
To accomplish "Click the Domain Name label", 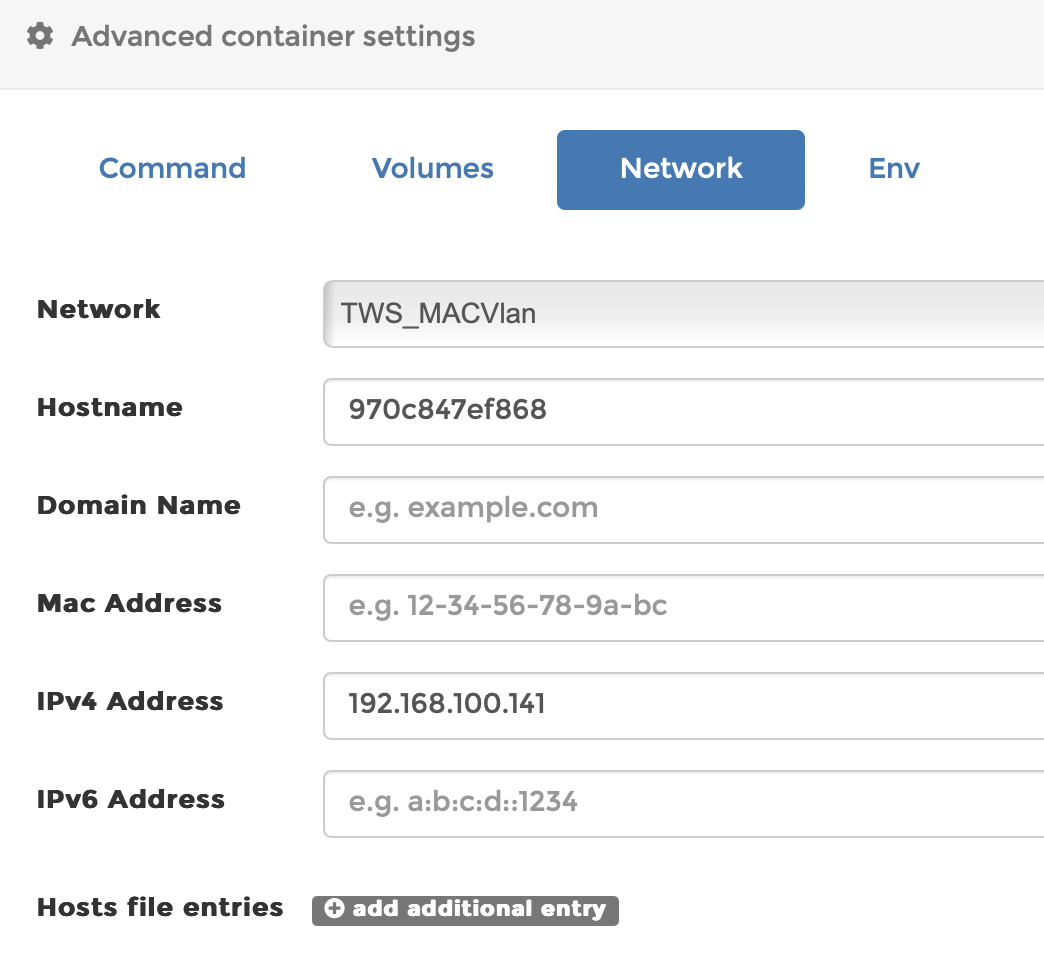I will coord(138,505).
